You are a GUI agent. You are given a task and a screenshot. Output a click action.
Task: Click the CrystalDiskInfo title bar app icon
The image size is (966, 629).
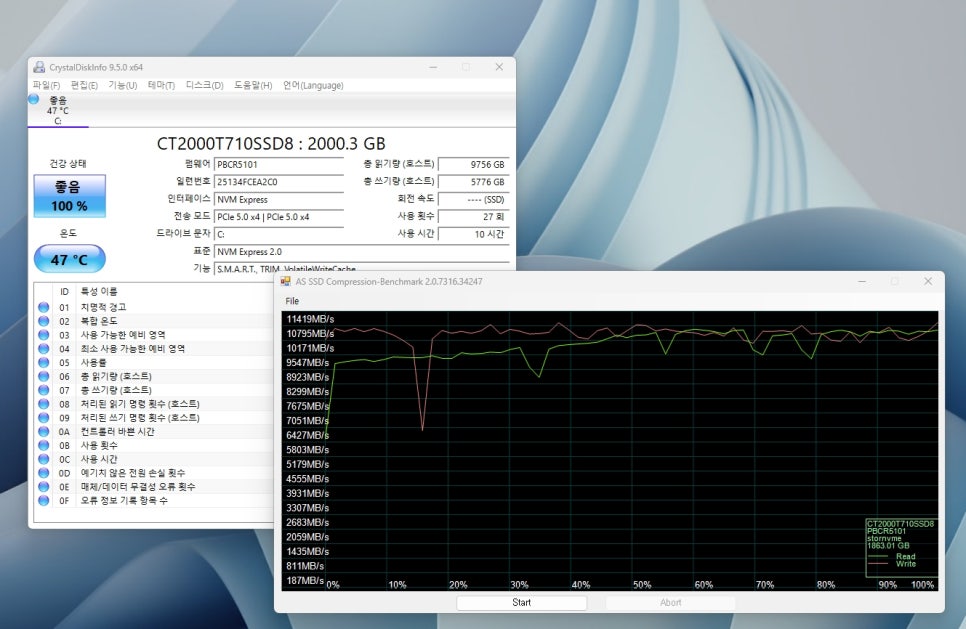point(39,67)
